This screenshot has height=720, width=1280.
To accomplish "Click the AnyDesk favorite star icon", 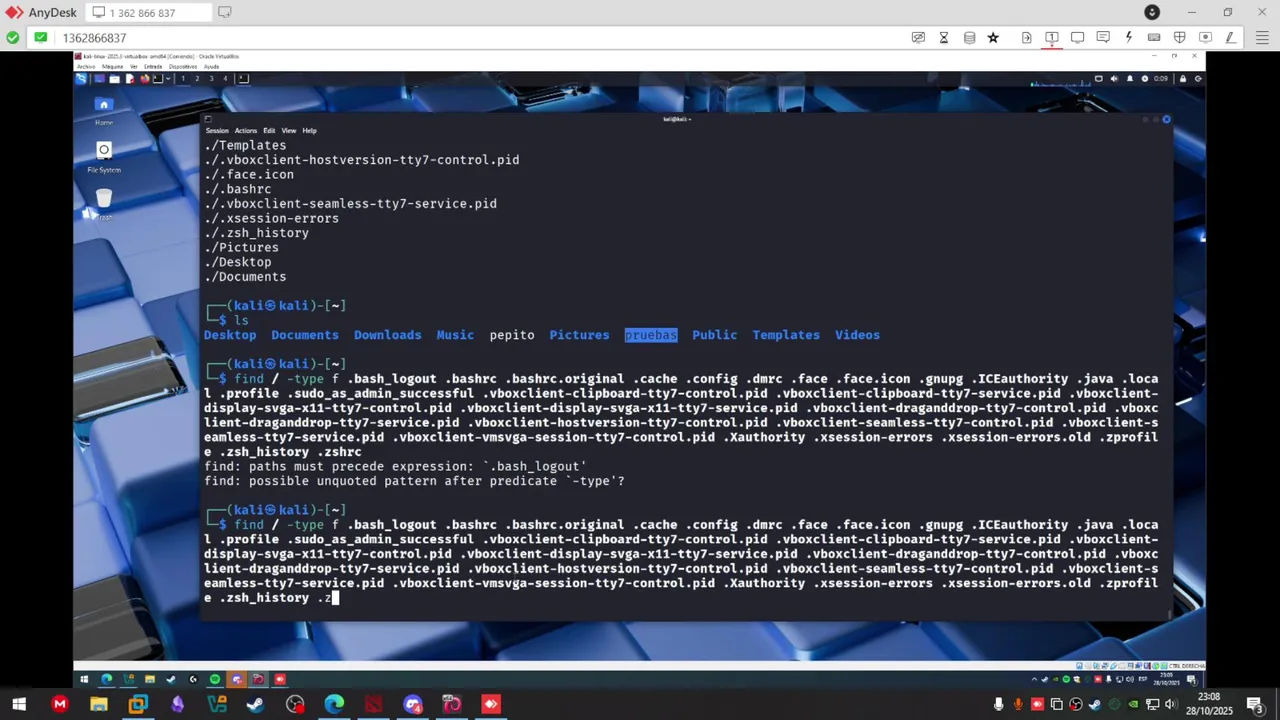I will point(993,38).
